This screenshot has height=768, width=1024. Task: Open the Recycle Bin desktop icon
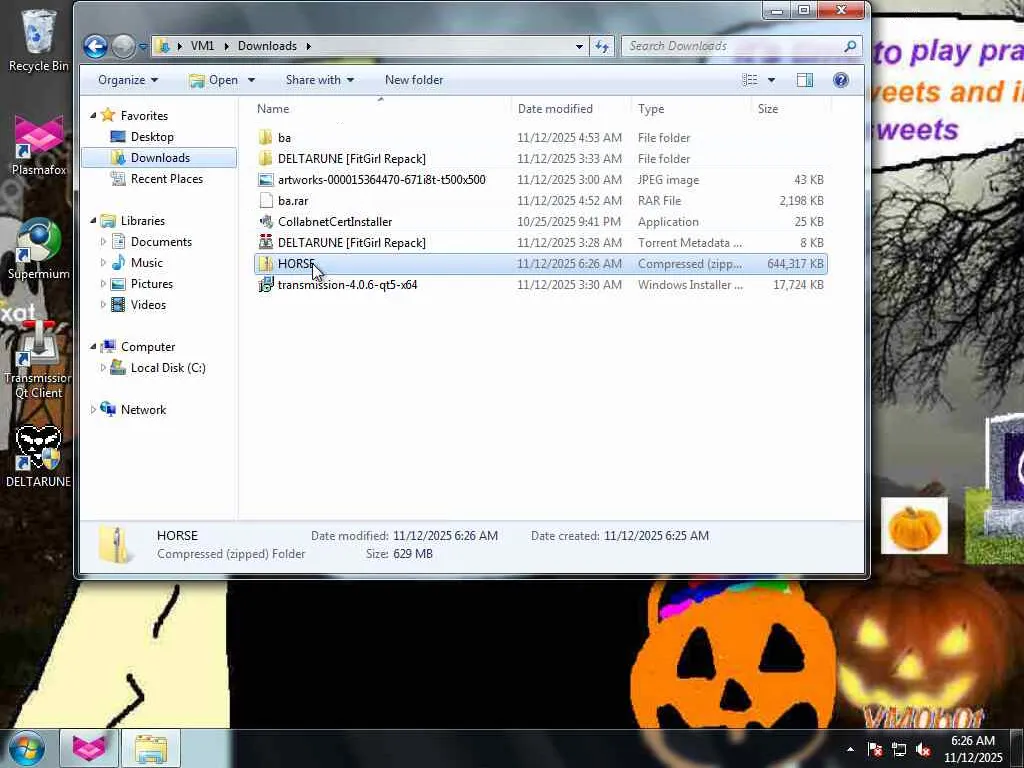click(x=38, y=39)
